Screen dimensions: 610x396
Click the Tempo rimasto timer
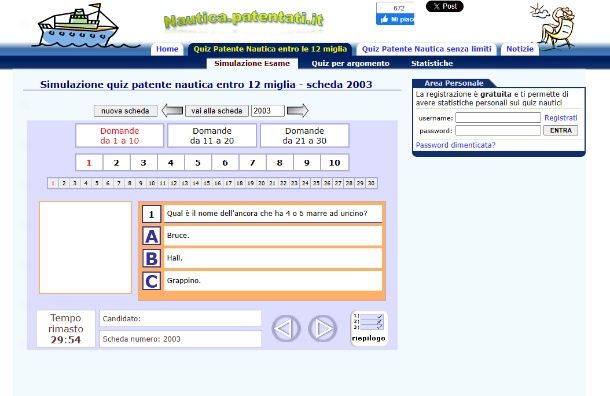click(x=66, y=329)
